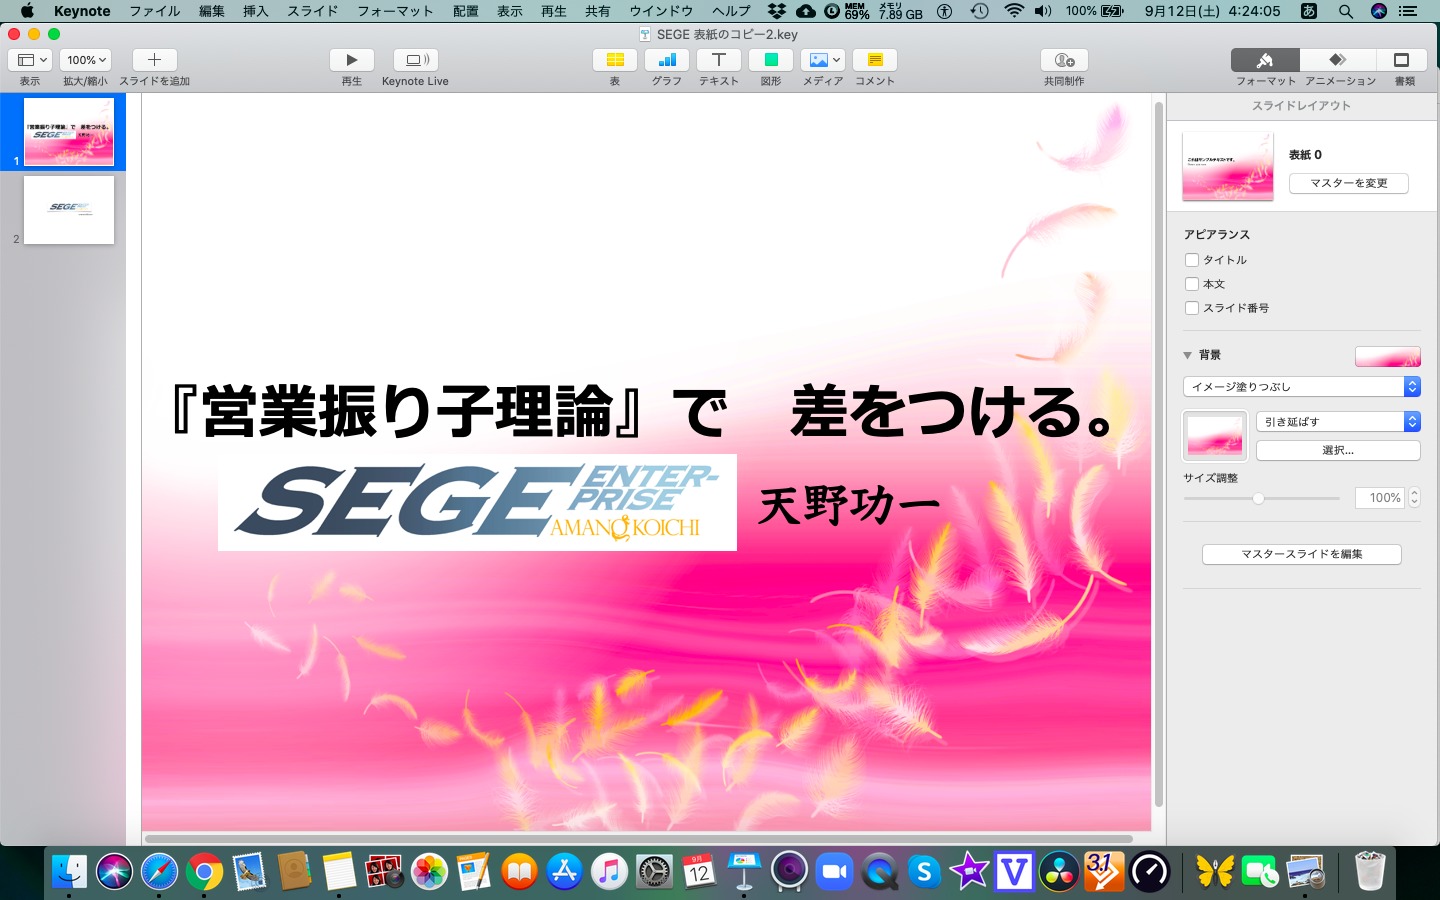The width and height of the screenshot is (1440, 900).
Task: Click the 表紙 0 master layout thumbnail
Action: point(1228,166)
